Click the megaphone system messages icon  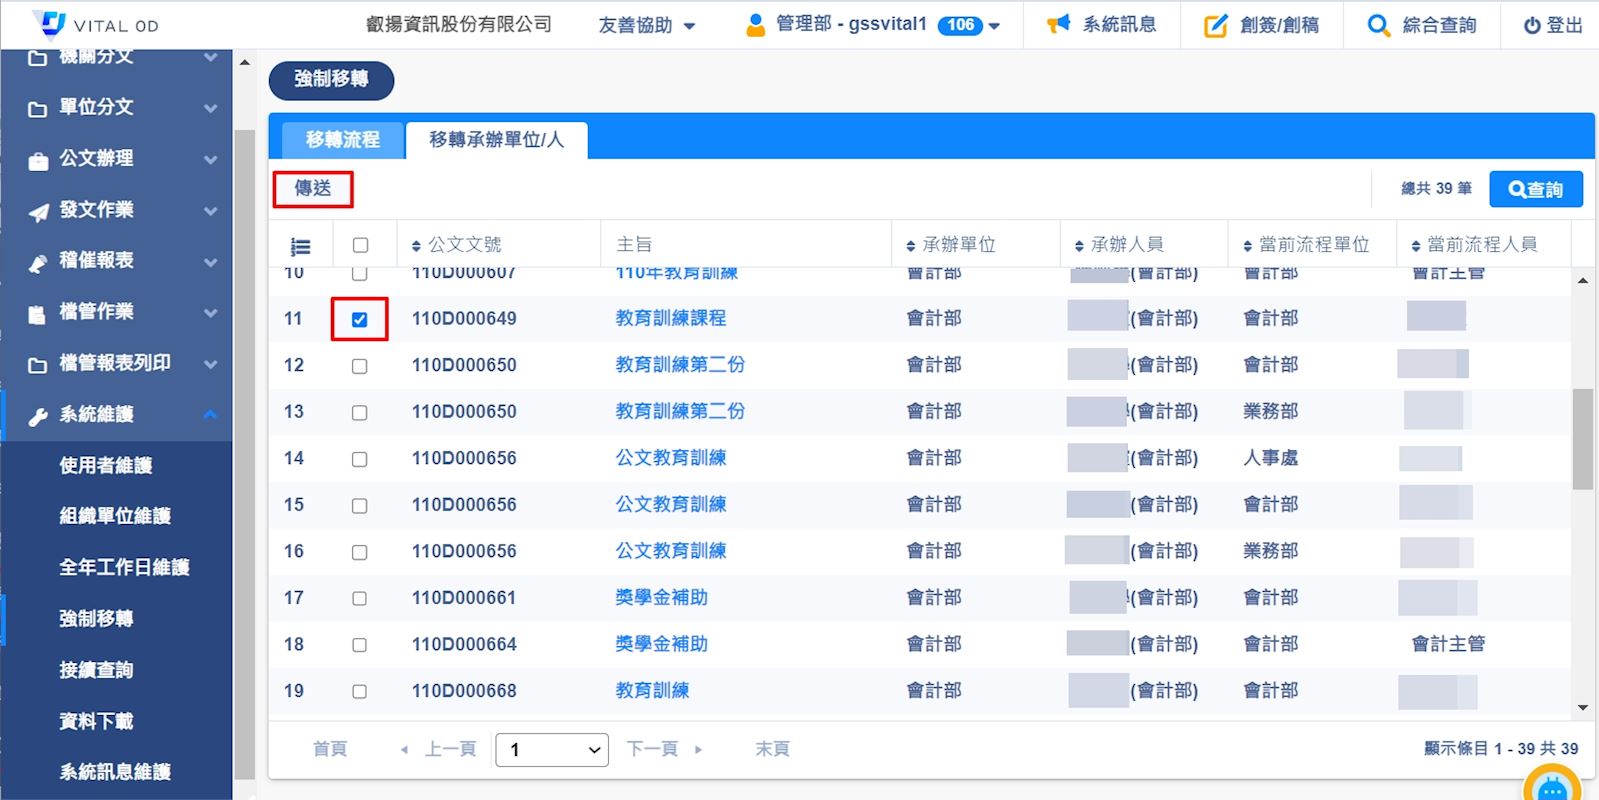[1058, 25]
